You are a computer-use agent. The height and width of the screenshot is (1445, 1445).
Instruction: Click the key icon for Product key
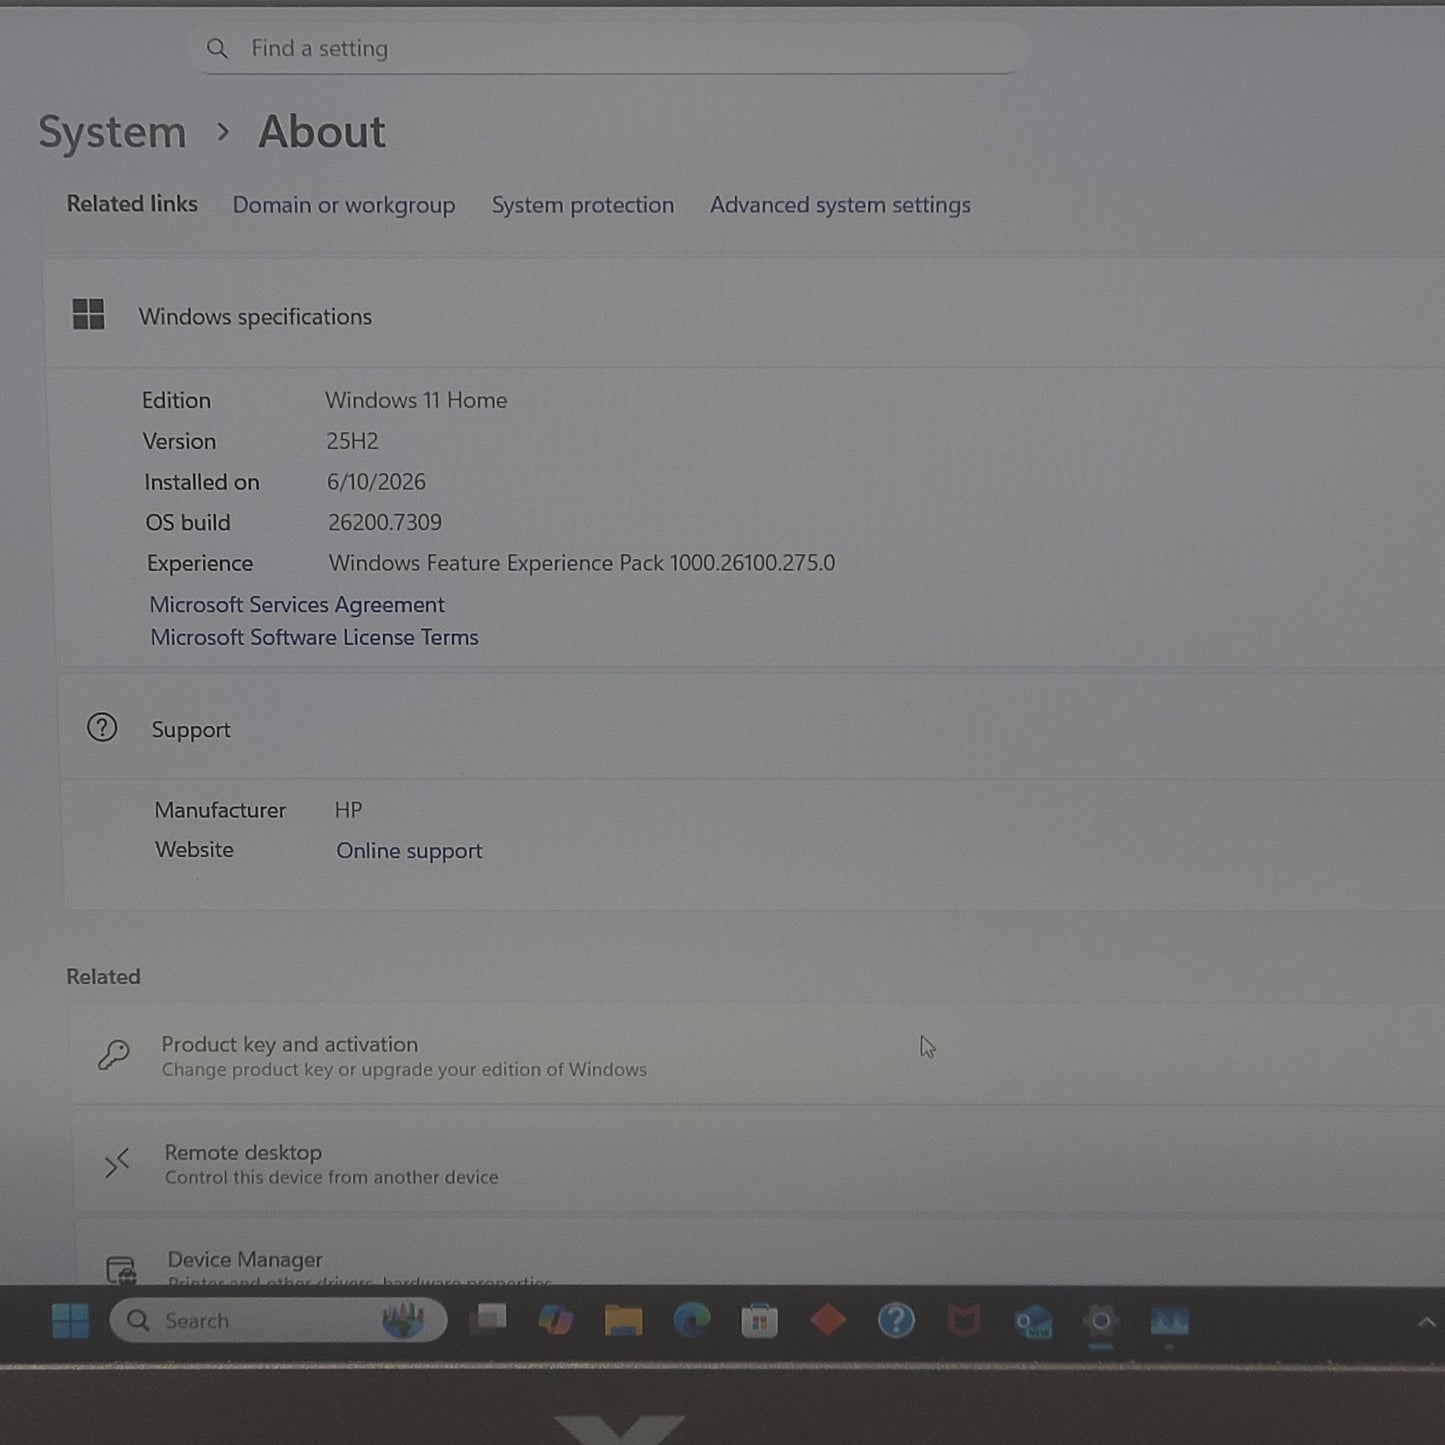pos(113,1055)
